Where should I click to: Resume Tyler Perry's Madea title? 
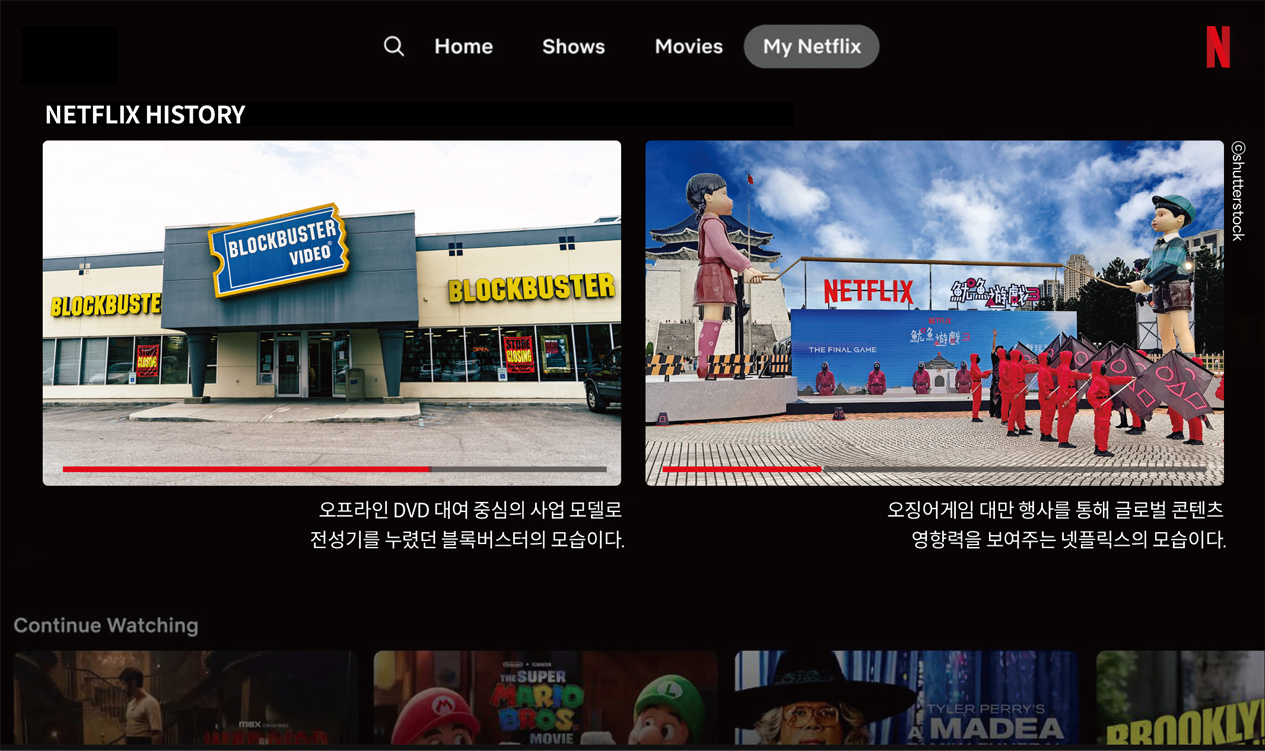click(906, 699)
